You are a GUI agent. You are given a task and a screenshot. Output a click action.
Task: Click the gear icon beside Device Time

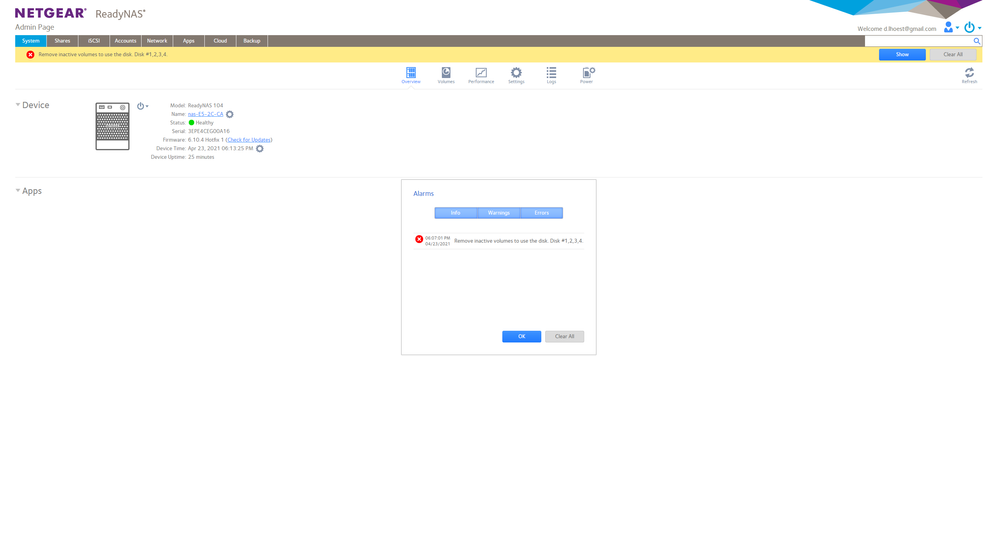pyautogui.click(x=260, y=149)
